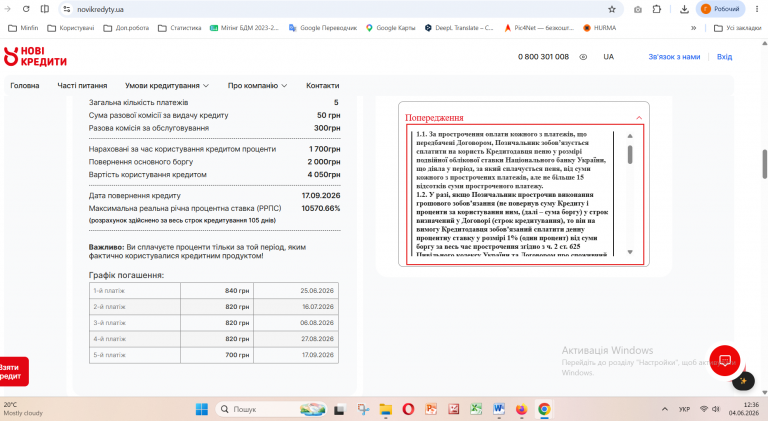Screen dimensions: 768x421
Task: Open the Extensions puzzle icon
Action: point(657,9)
